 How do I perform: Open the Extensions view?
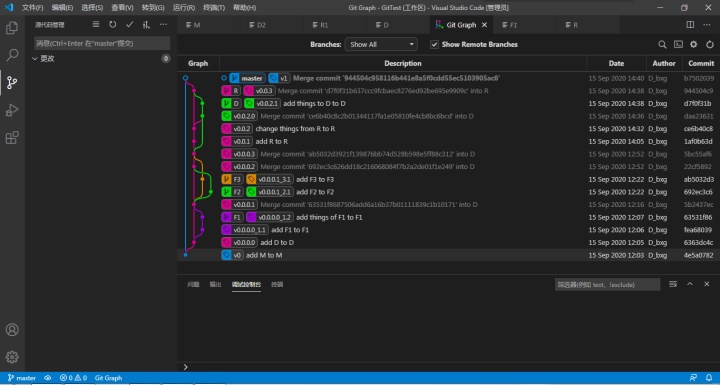pyautogui.click(x=12, y=137)
